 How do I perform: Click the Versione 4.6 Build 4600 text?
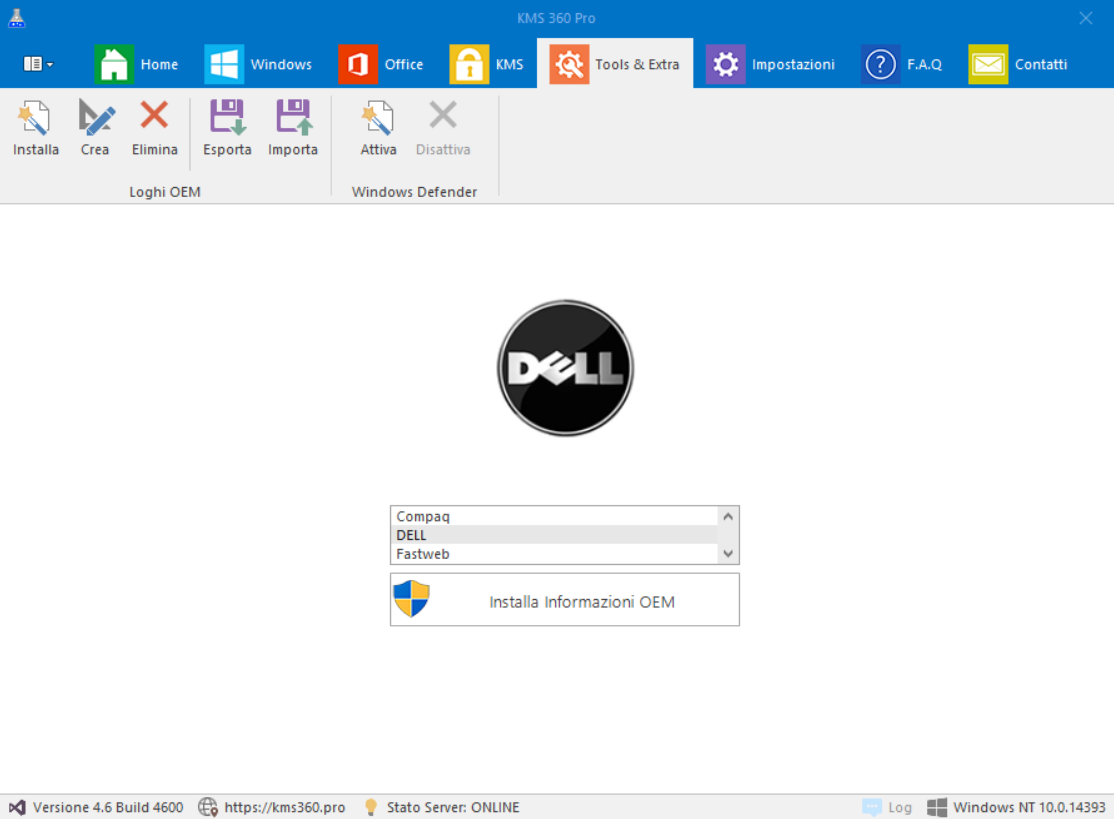[108, 807]
